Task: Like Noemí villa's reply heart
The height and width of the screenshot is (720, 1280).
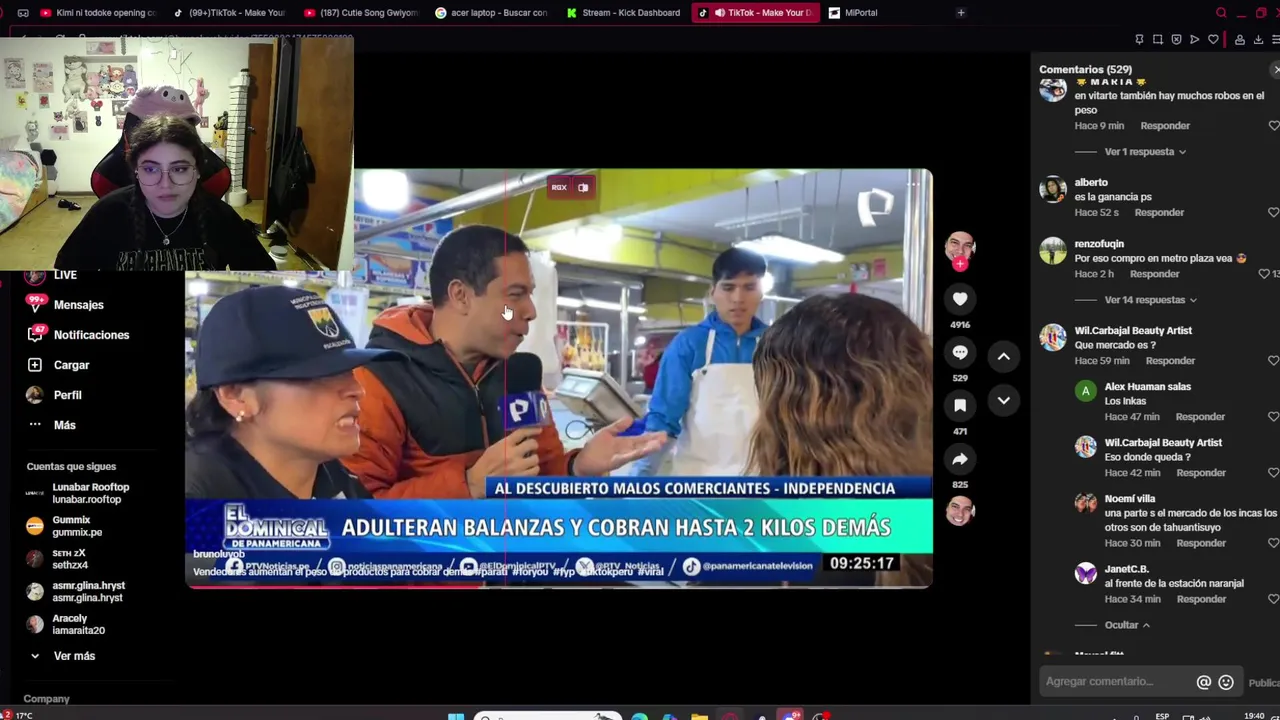Action: [1273, 543]
